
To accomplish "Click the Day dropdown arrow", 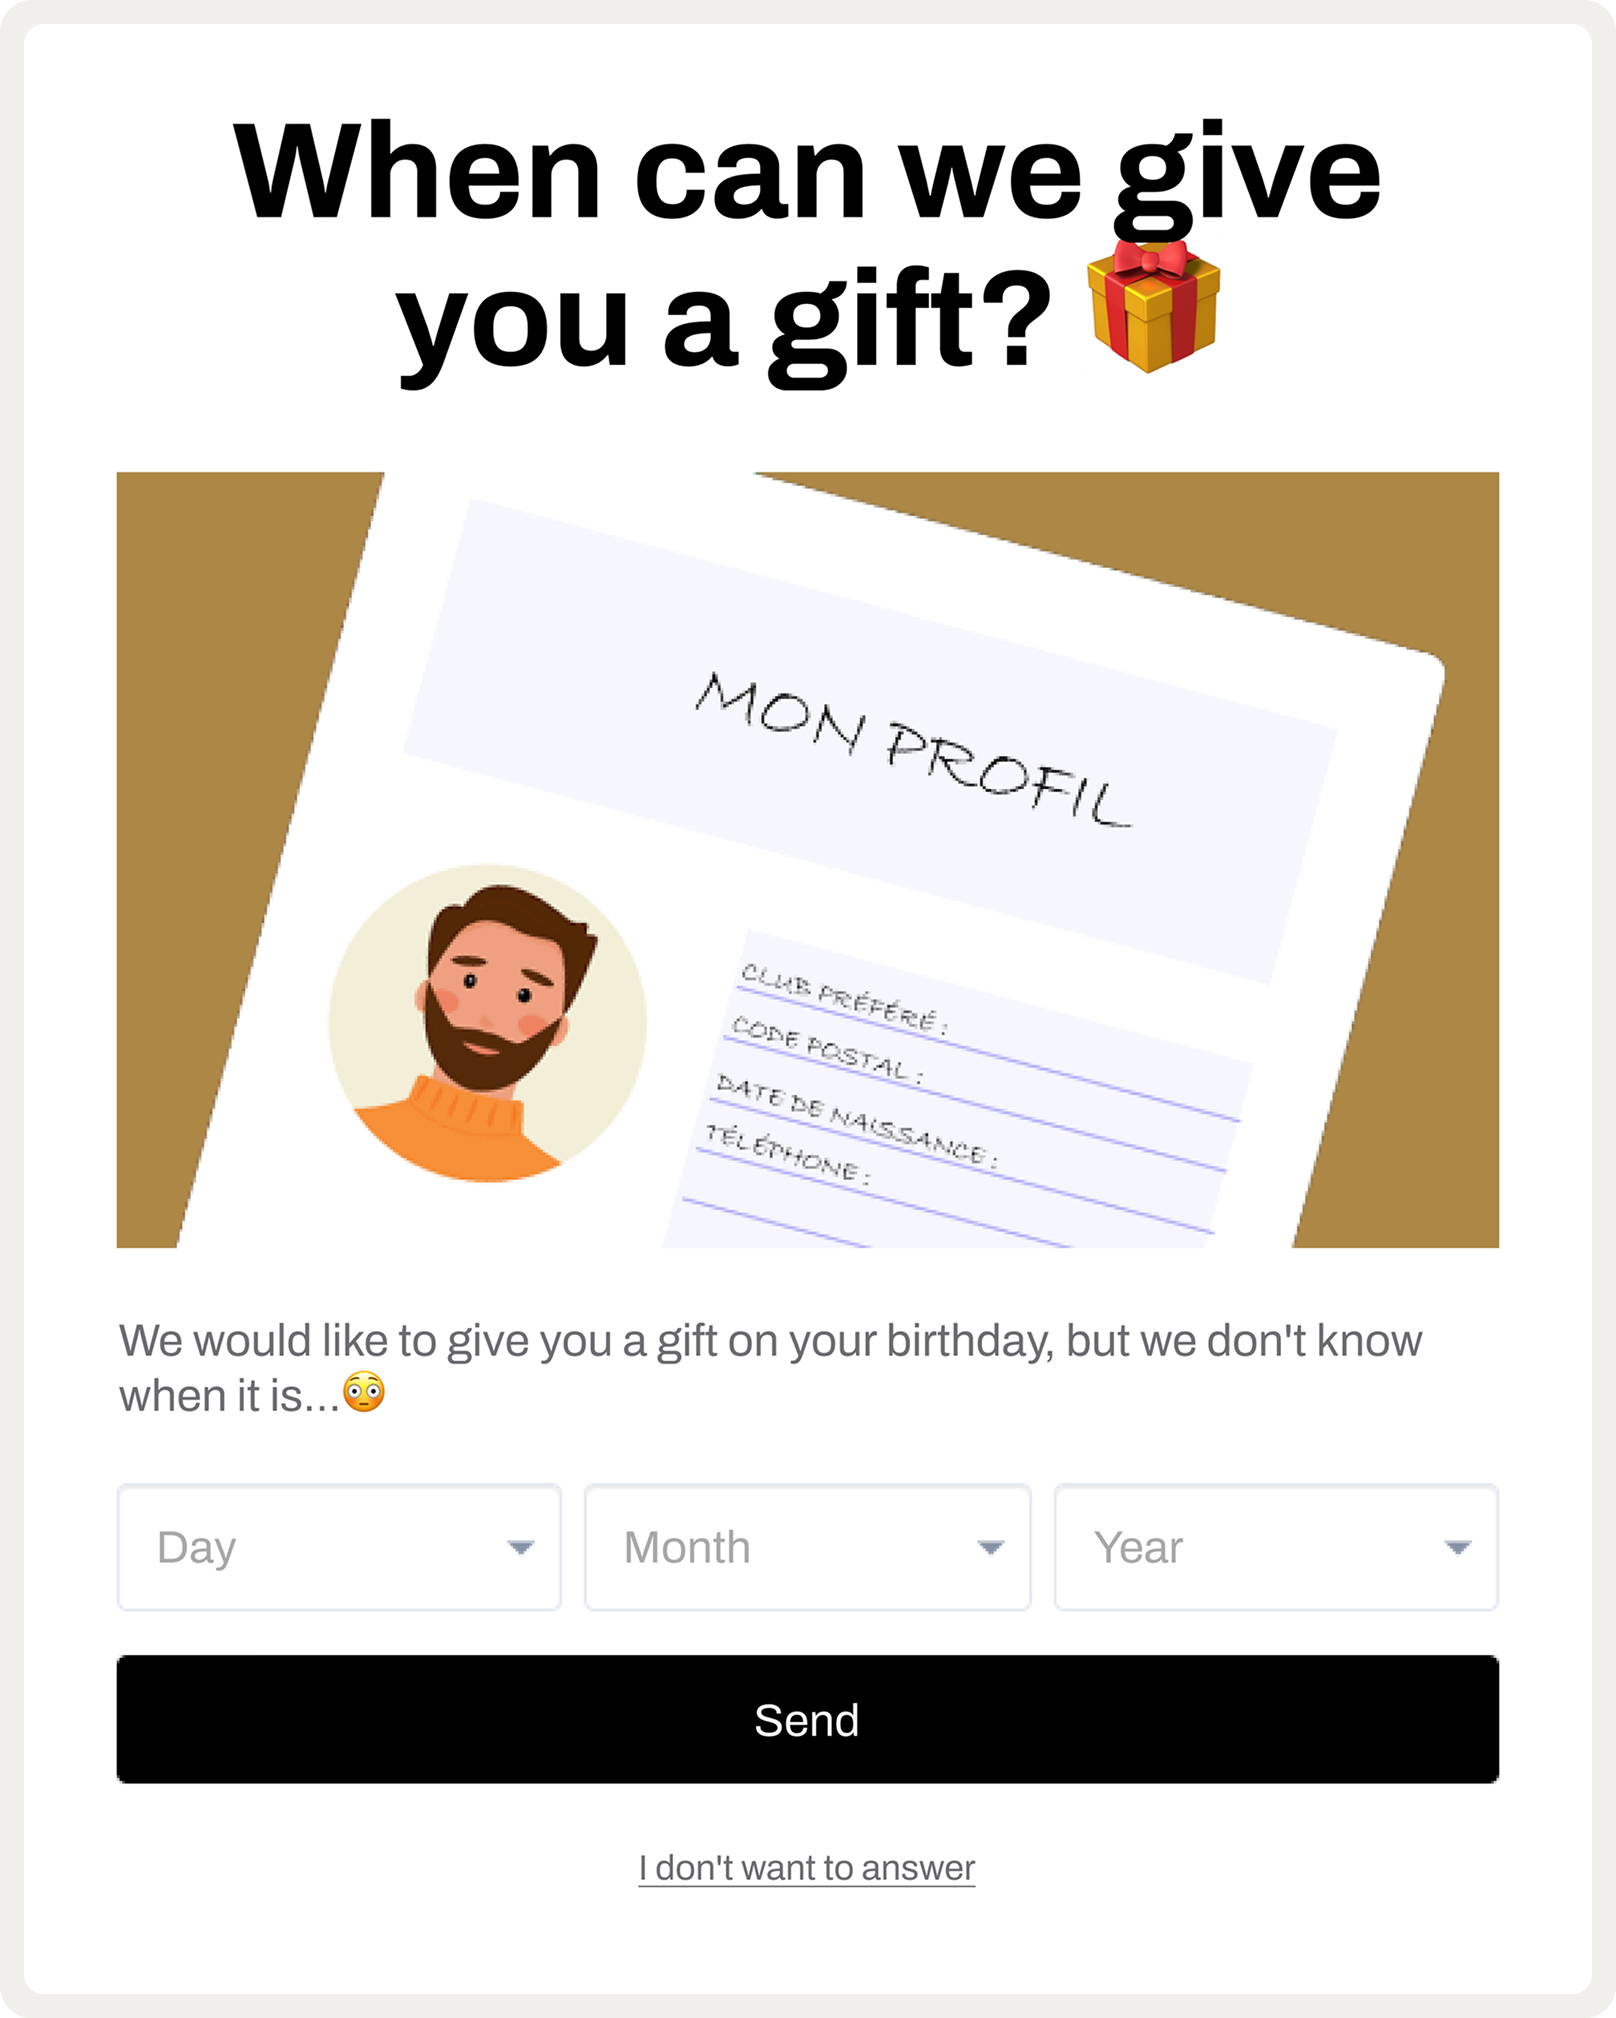I will (520, 1548).
